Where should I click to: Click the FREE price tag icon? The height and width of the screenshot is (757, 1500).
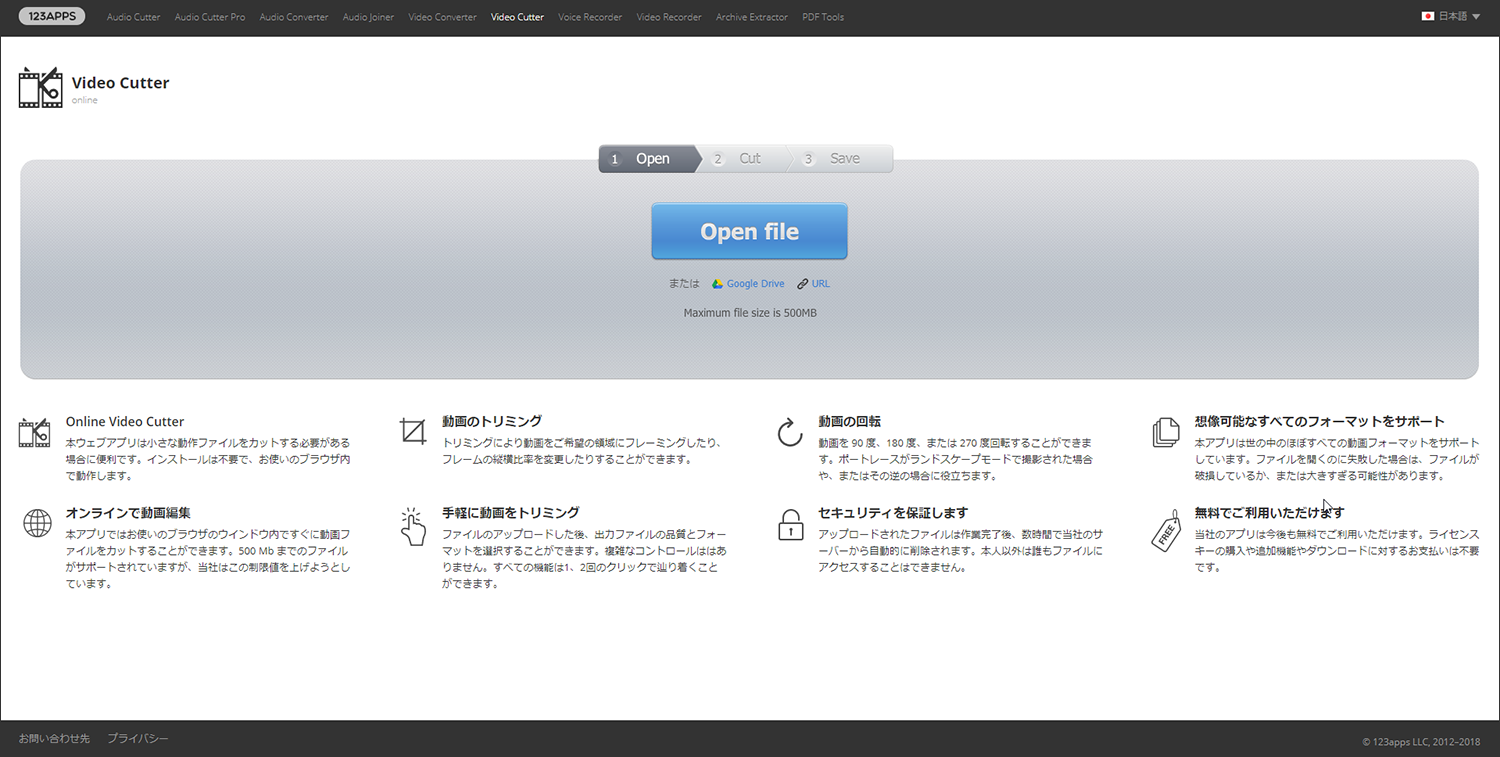(1166, 530)
